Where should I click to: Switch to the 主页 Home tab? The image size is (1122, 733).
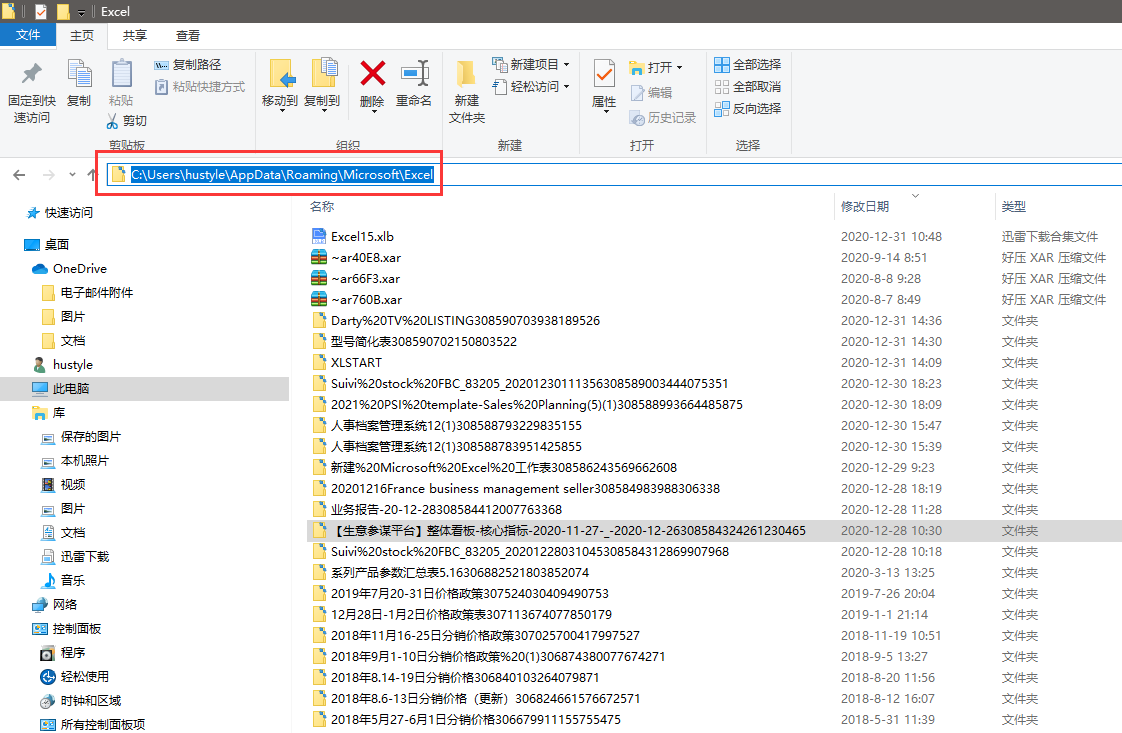point(82,35)
